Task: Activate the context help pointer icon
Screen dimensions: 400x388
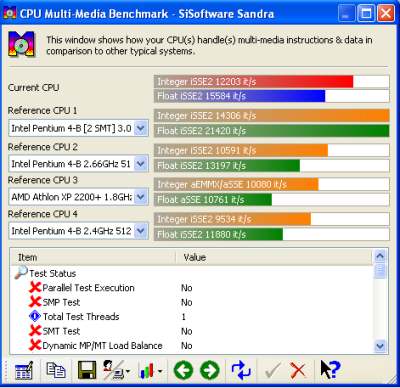Action: 330,369
